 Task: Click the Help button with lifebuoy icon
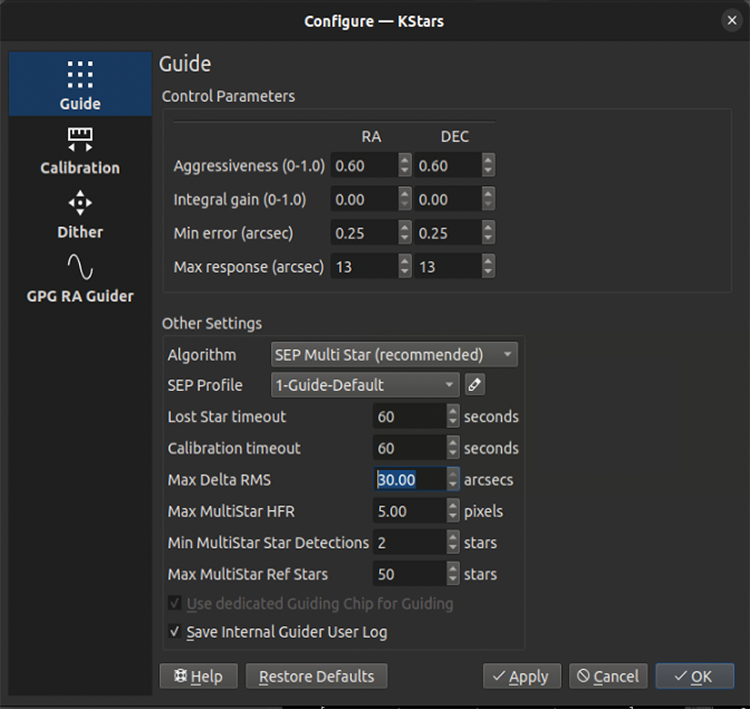coord(197,677)
